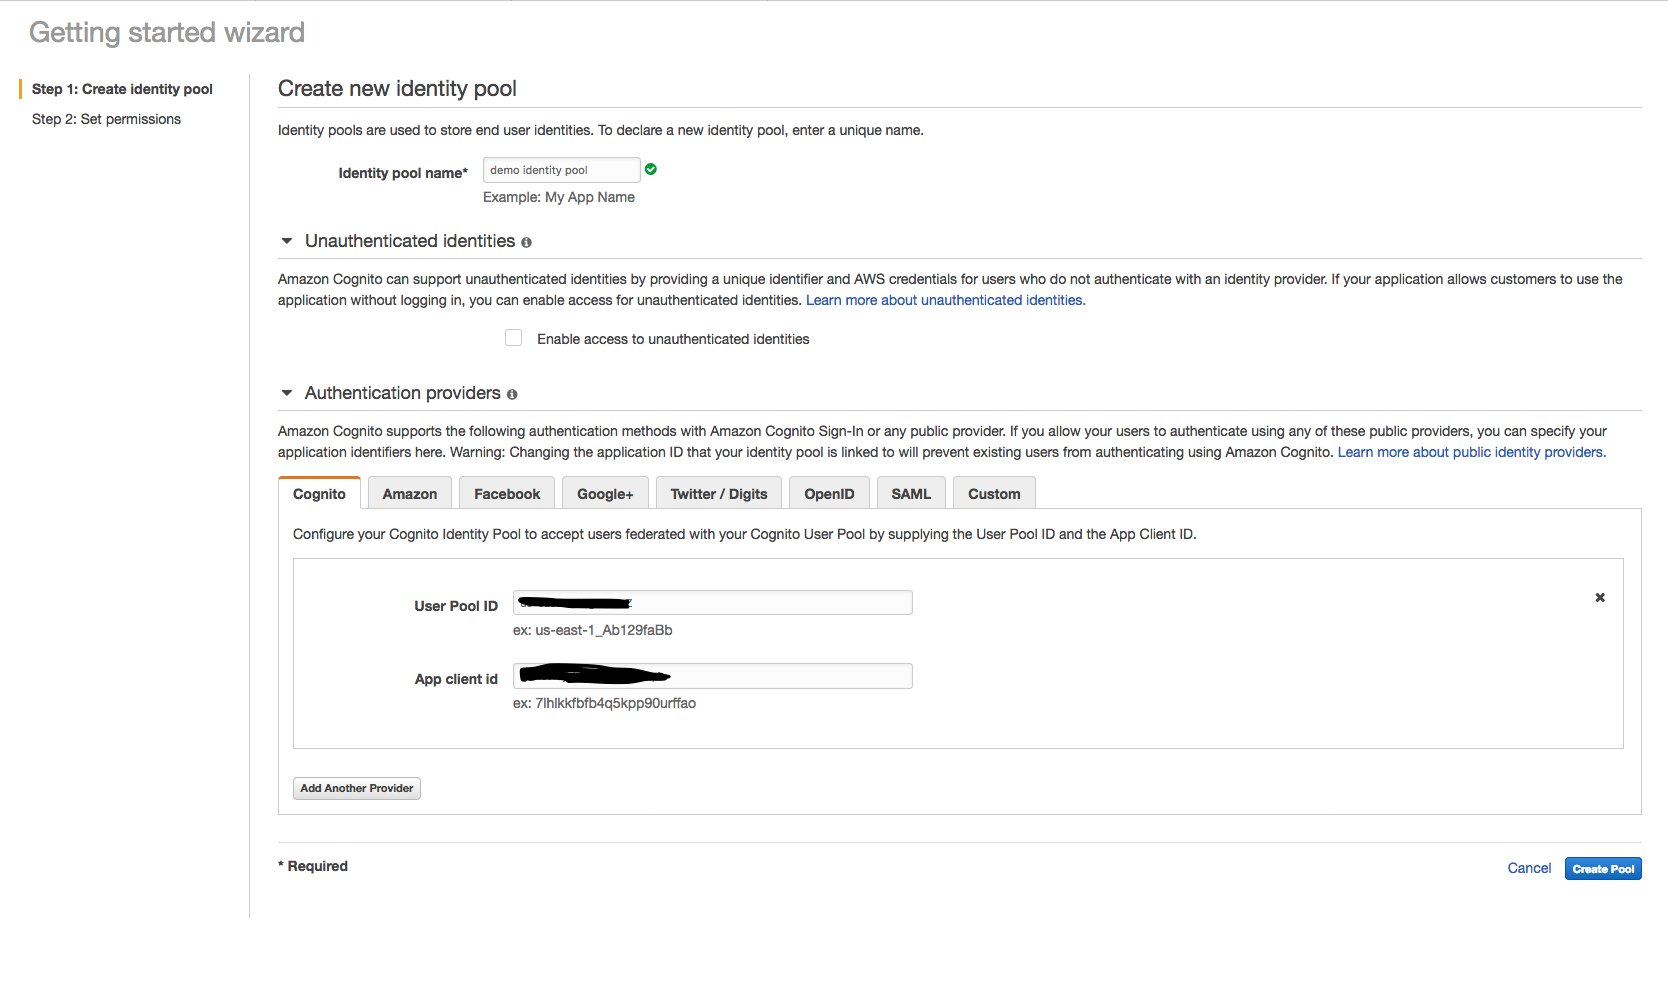Open Learn more about unauthenticated identities link
This screenshot has width=1668, height=1000.
coord(946,300)
